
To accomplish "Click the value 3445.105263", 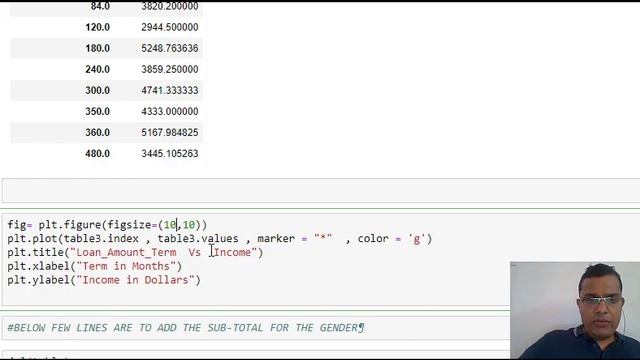I will [x=170, y=154].
